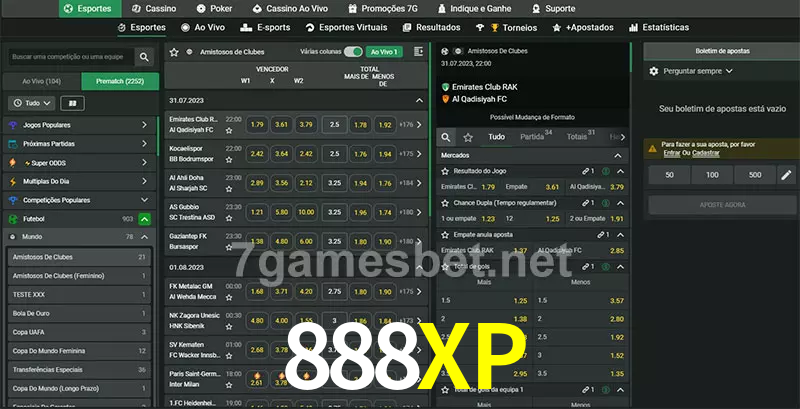The image size is (800, 409).
Task: Favorite the Chance Dupla market
Action: coord(445,203)
